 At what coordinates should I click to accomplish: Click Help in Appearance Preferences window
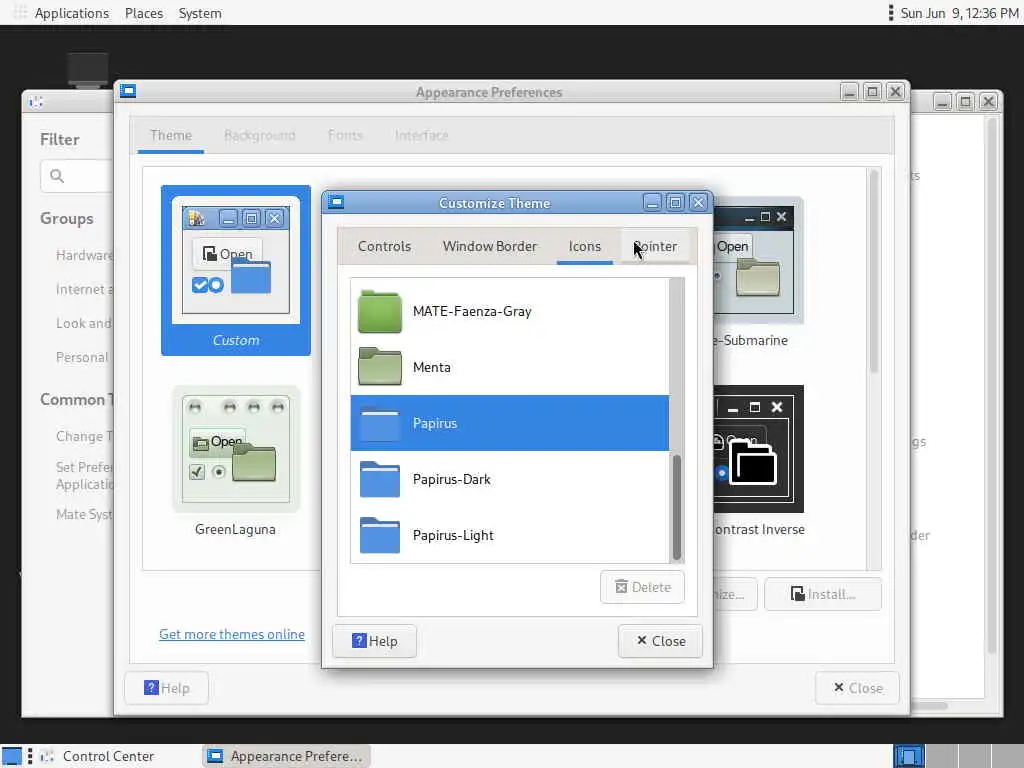tap(167, 688)
